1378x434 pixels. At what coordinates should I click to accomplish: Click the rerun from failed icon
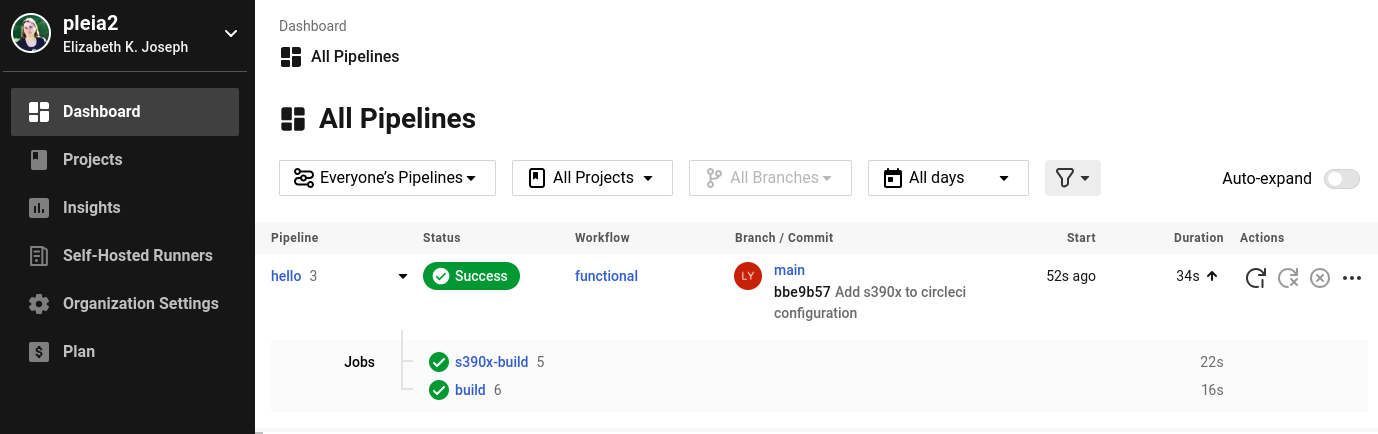(1288, 278)
